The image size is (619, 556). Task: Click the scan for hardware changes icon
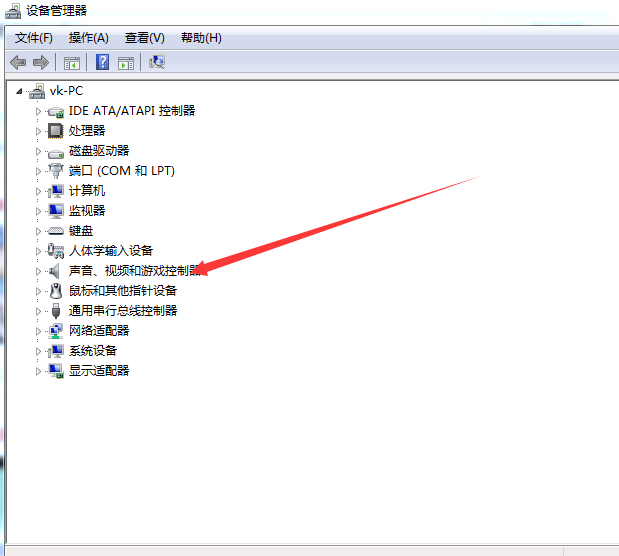[157, 62]
